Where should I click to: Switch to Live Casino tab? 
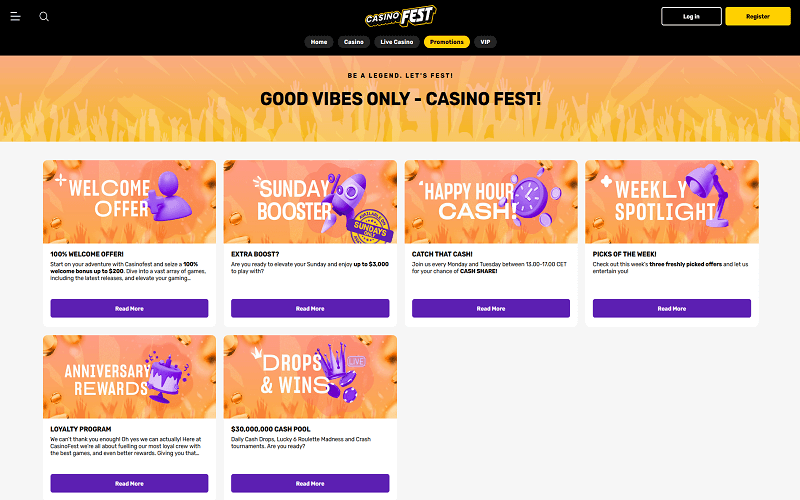point(396,42)
